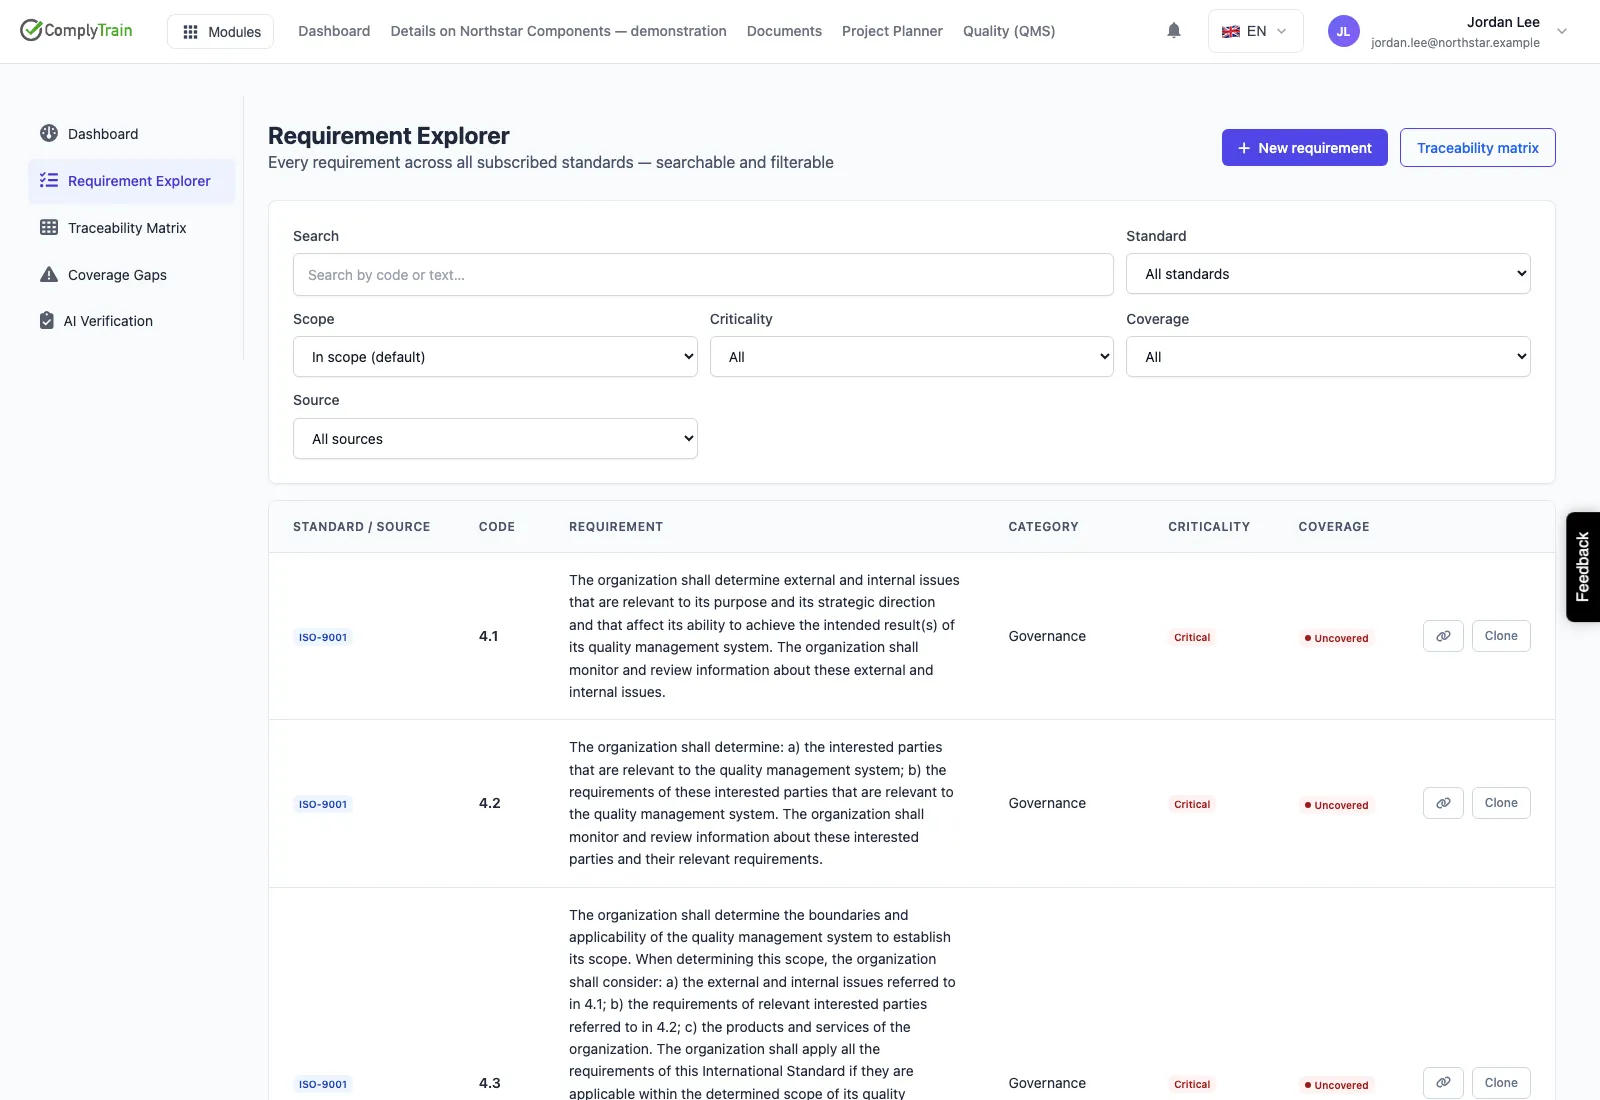The image size is (1600, 1100).
Task: Open Project Planner in top navigation
Action: (892, 31)
